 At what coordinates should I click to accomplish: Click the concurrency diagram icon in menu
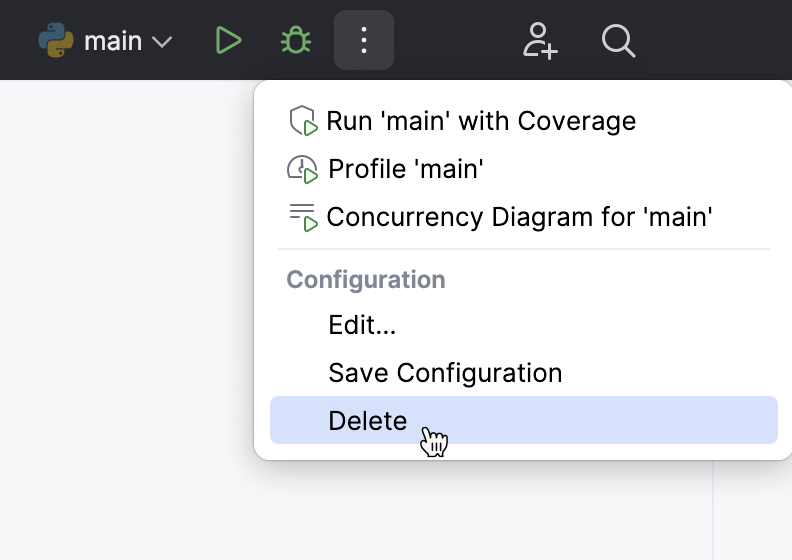pyautogui.click(x=302, y=217)
